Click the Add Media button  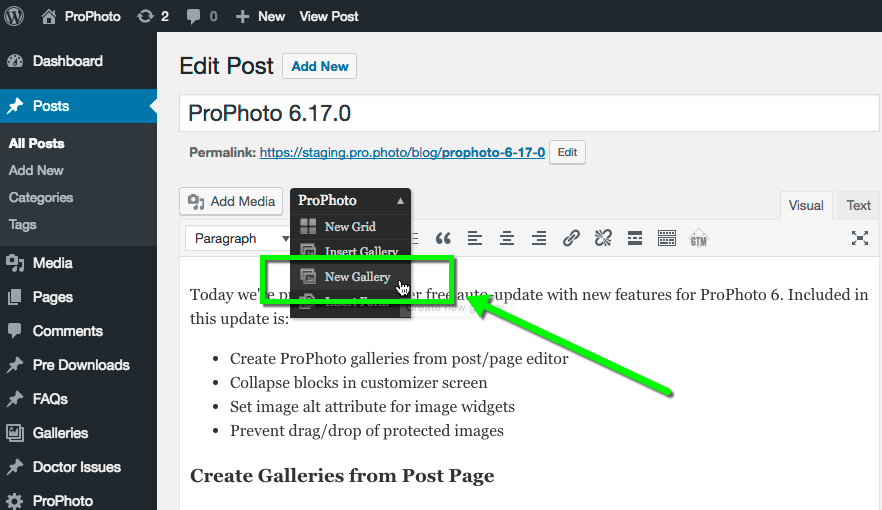[x=231, y=201]
